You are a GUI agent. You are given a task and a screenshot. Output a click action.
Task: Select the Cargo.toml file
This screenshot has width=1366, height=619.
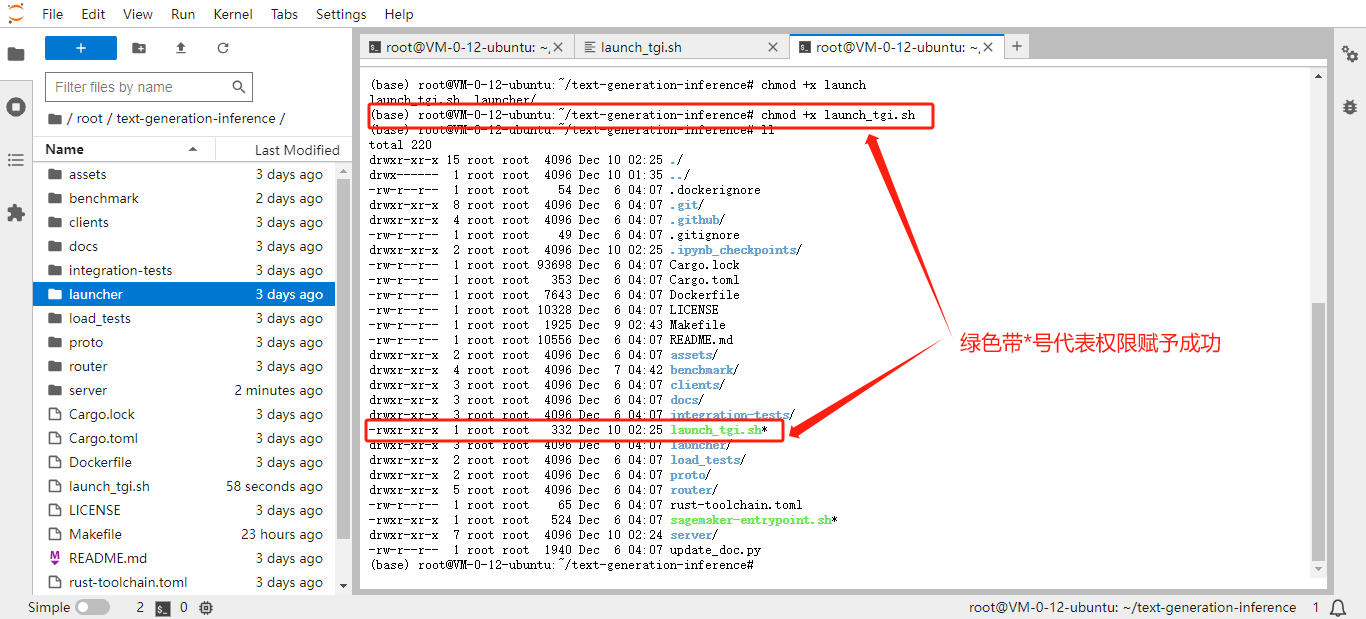184,438
